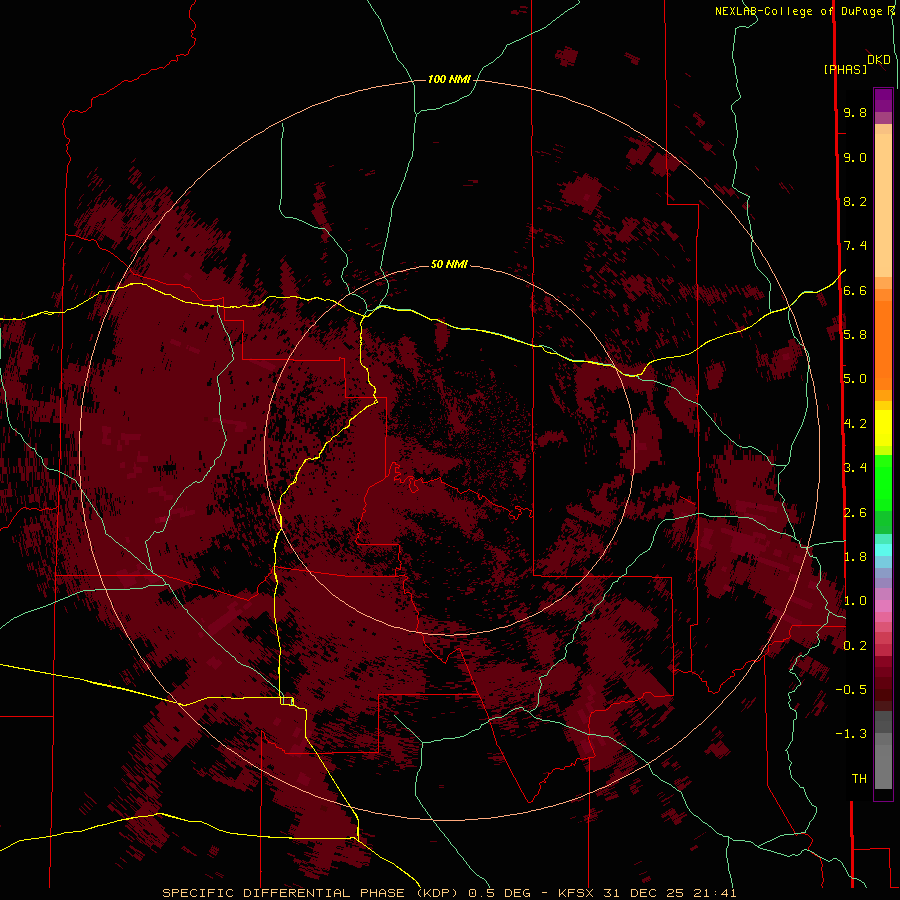Select the light peach band of the legend

883,205
